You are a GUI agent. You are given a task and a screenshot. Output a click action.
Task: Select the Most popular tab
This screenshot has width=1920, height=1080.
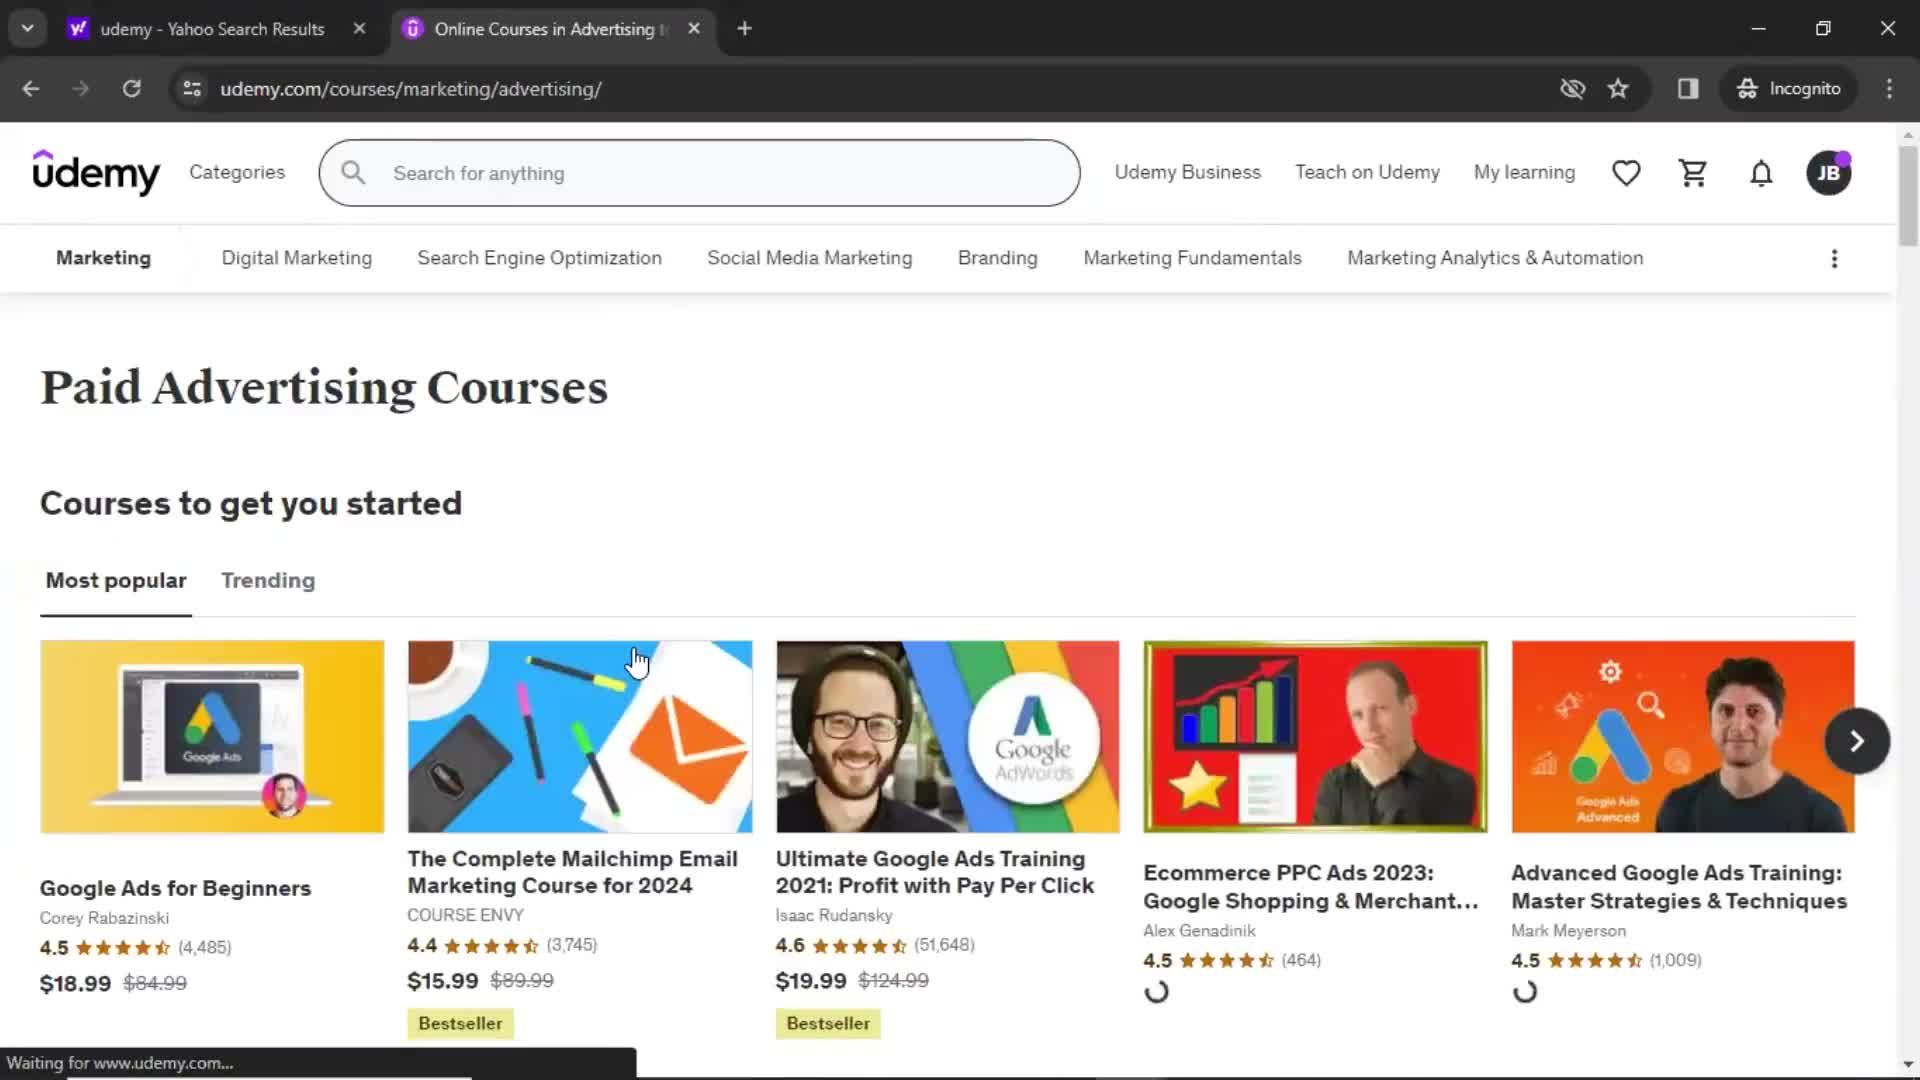click(116, 580)
